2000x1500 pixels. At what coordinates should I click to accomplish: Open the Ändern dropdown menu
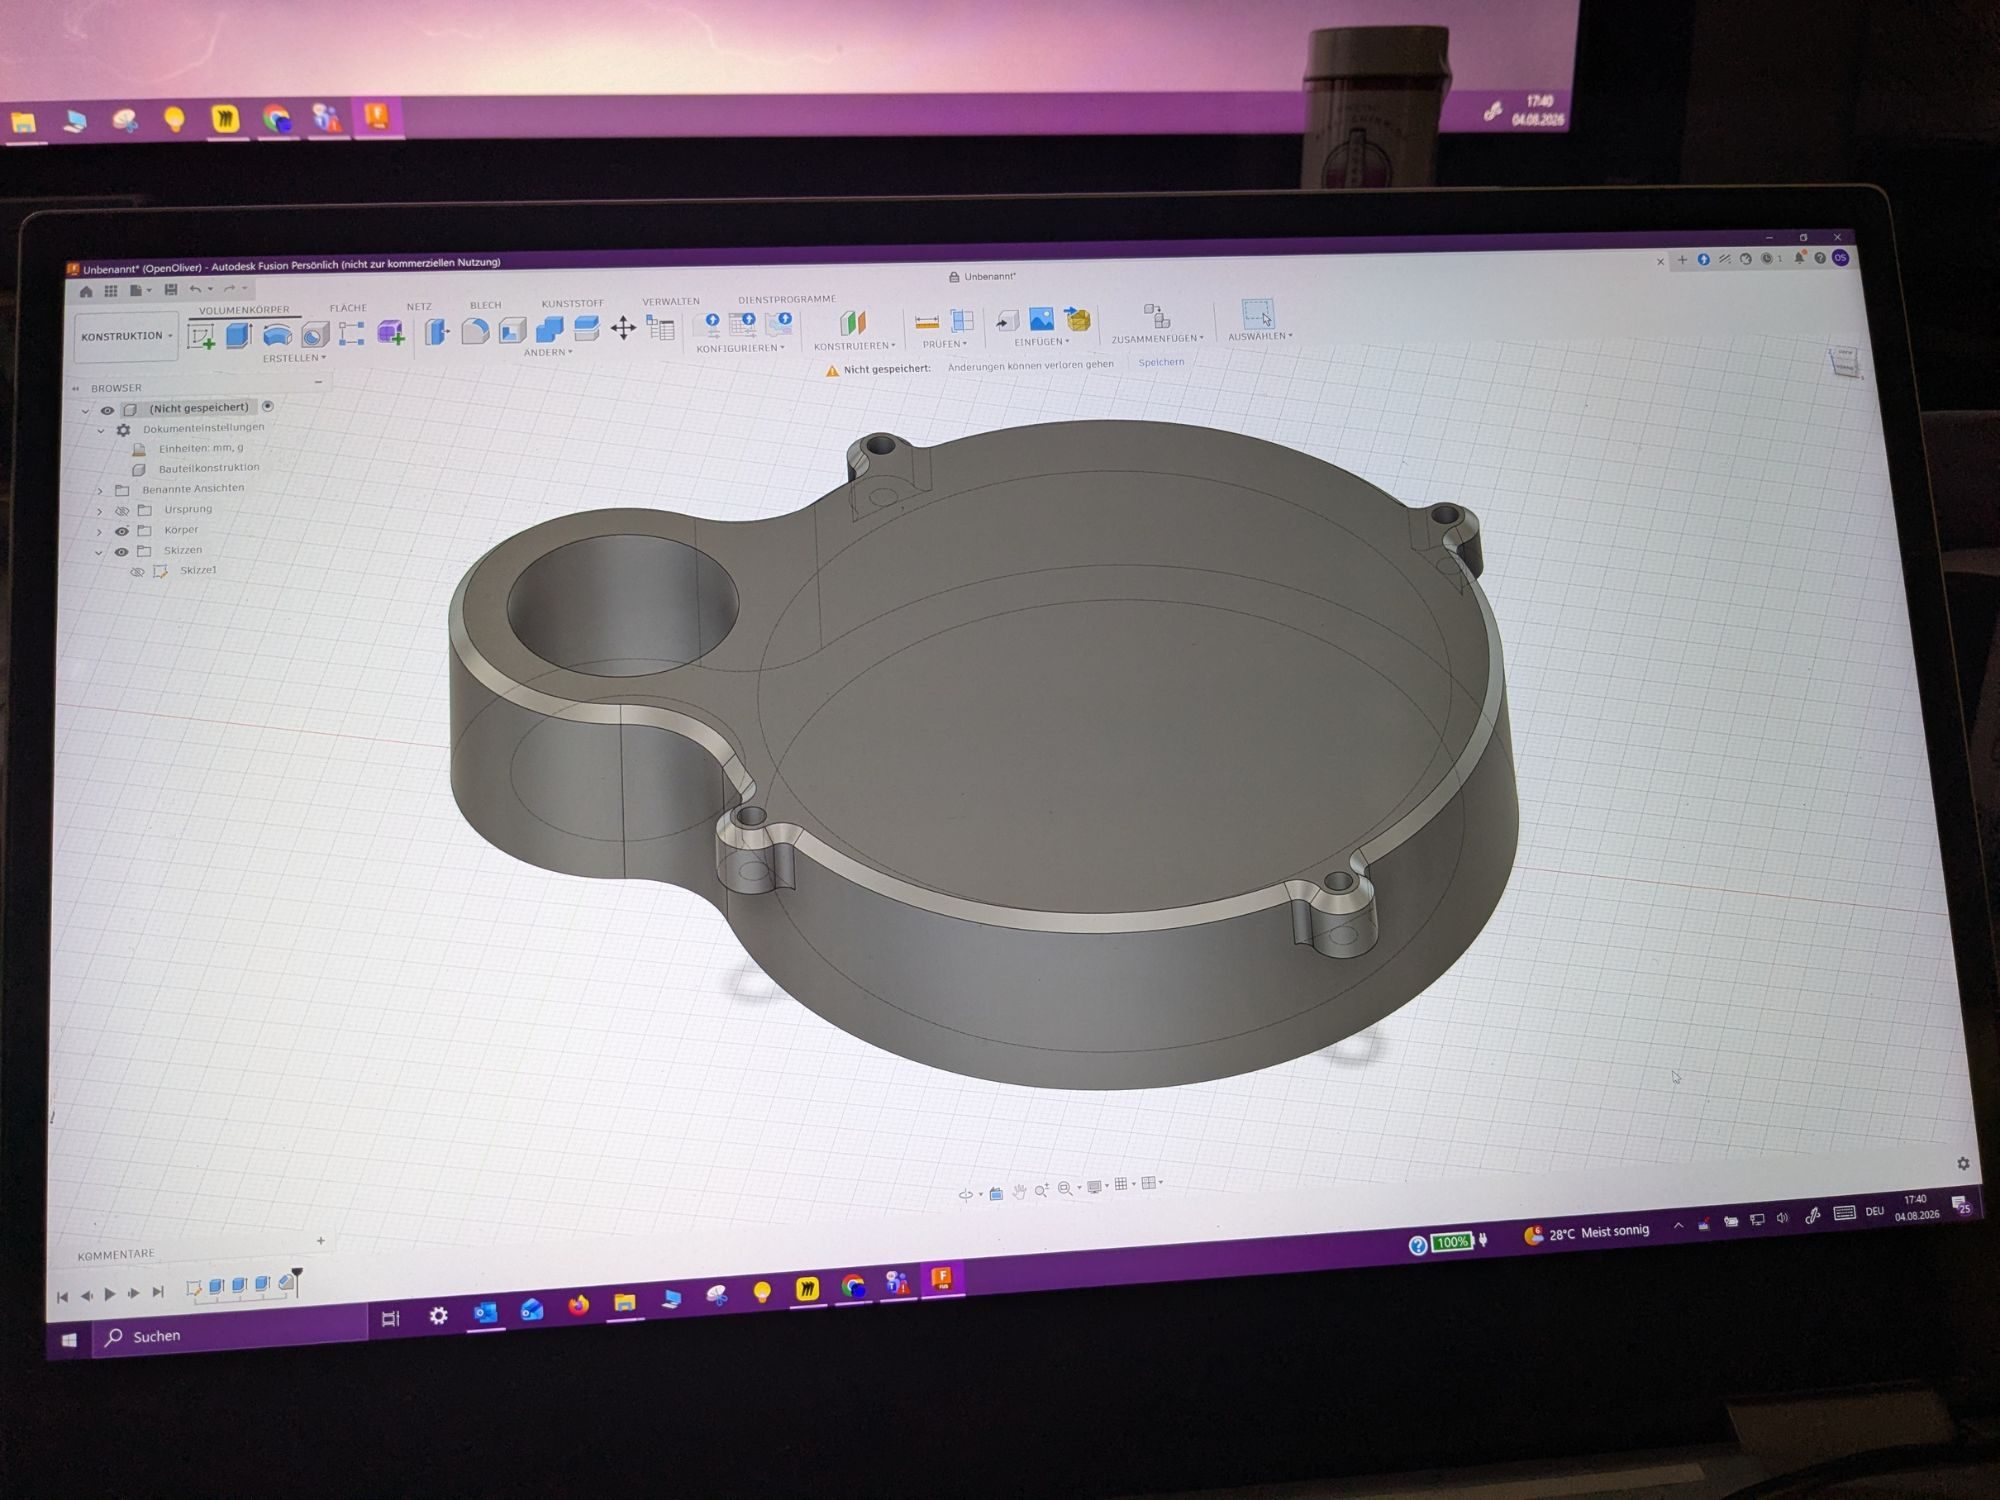click(x=548, y=352)
